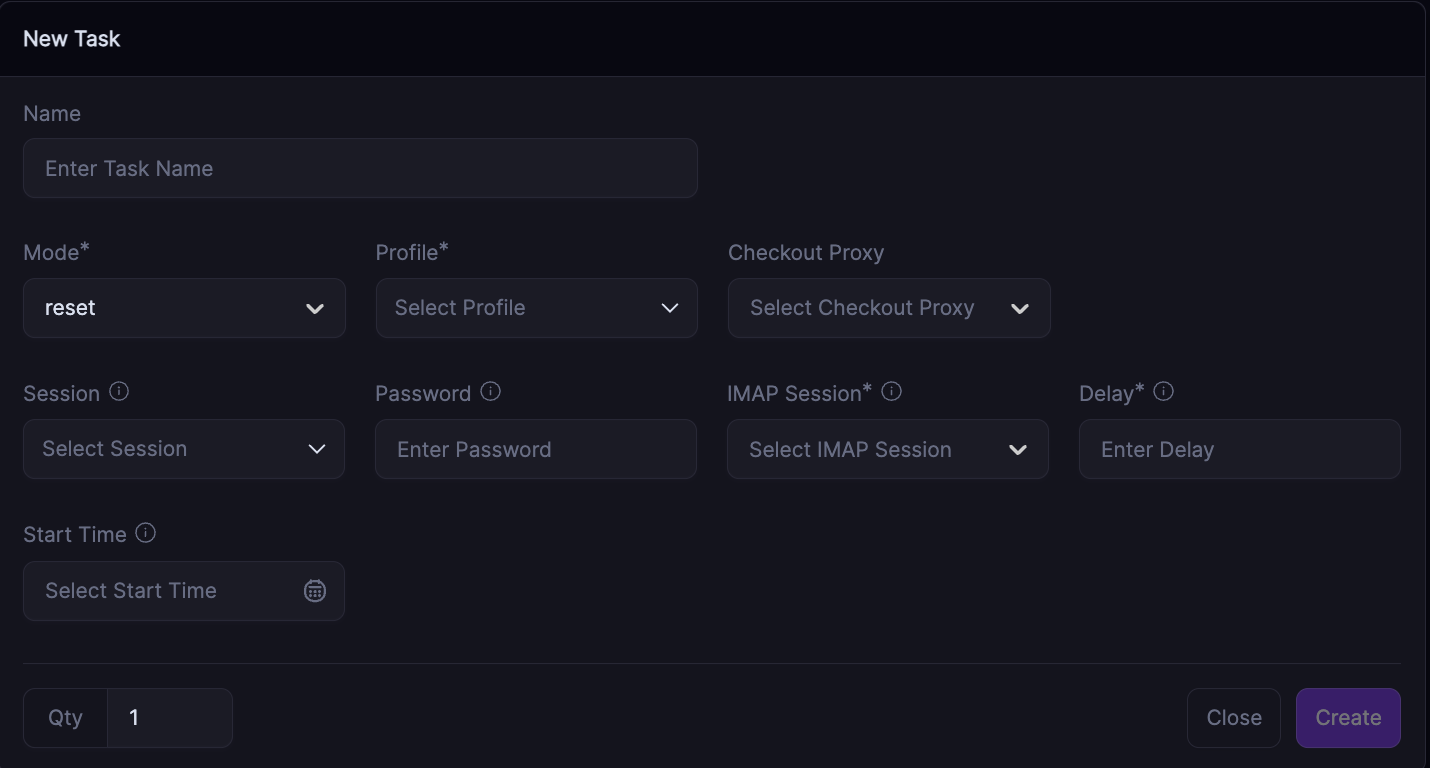The width and height of the screenshot is (1430, 768).
Task: Open the calendar icon in Start Time field
Action: (315, 591)
